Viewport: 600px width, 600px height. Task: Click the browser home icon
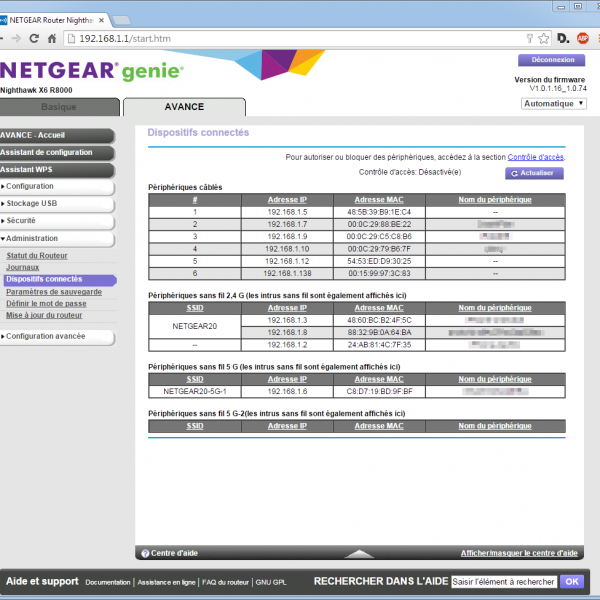(x=53, y=38)
